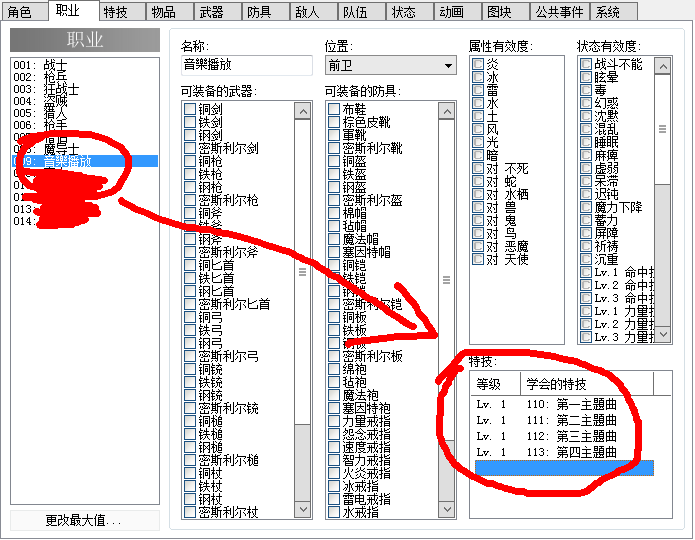This screenshot has height=540, width=695.
Task: Check the 密斯利尔弓 weapon checkbox
Action: coord(190,356)
